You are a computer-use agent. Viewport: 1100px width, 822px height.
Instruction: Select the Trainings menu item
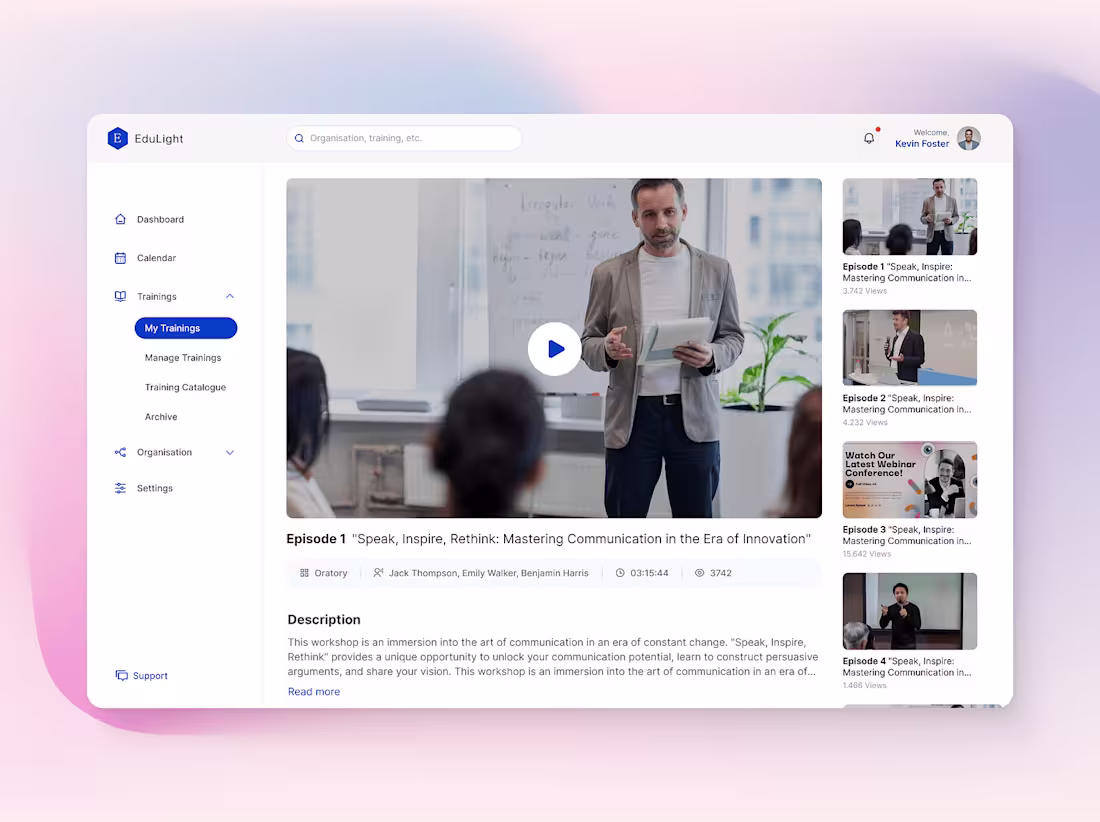tap(156, 296)
